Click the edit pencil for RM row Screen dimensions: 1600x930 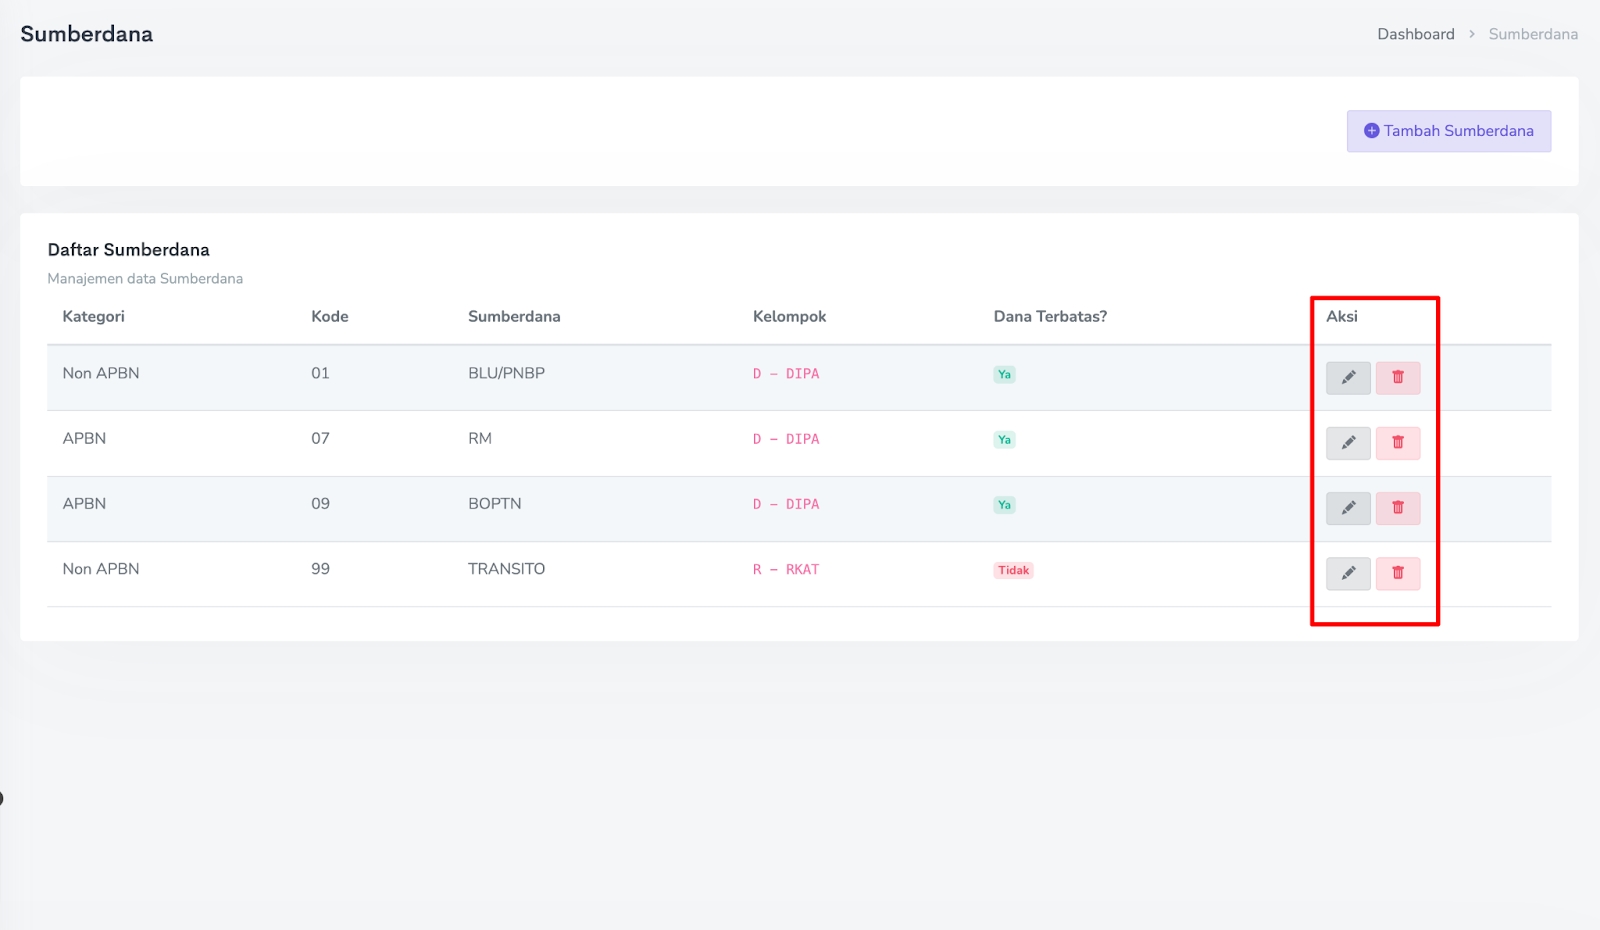coord(1347,443)
